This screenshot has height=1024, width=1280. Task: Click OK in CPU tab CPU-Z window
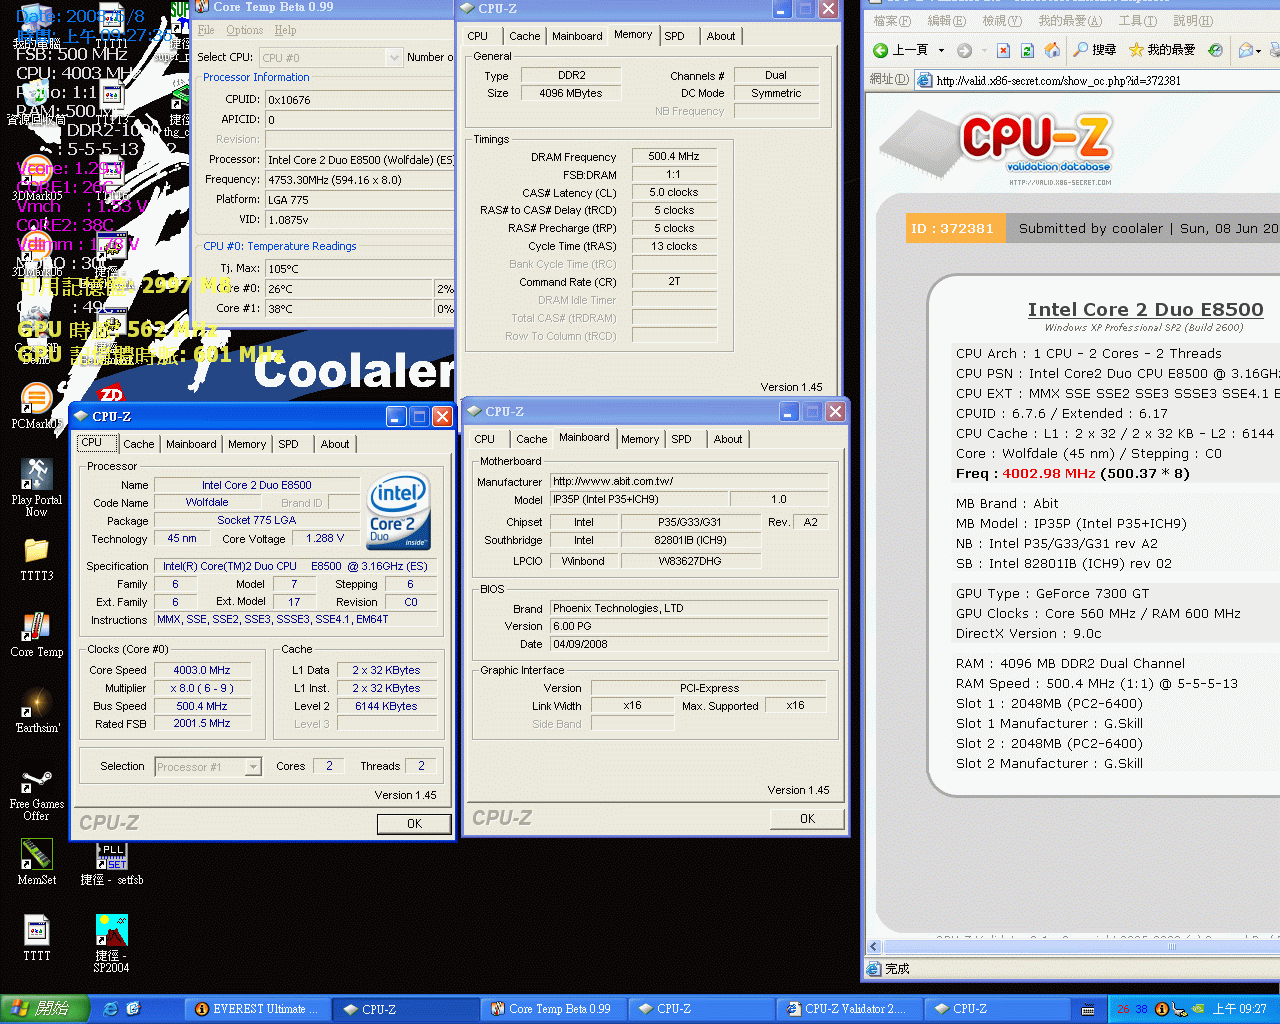[414, 824]
